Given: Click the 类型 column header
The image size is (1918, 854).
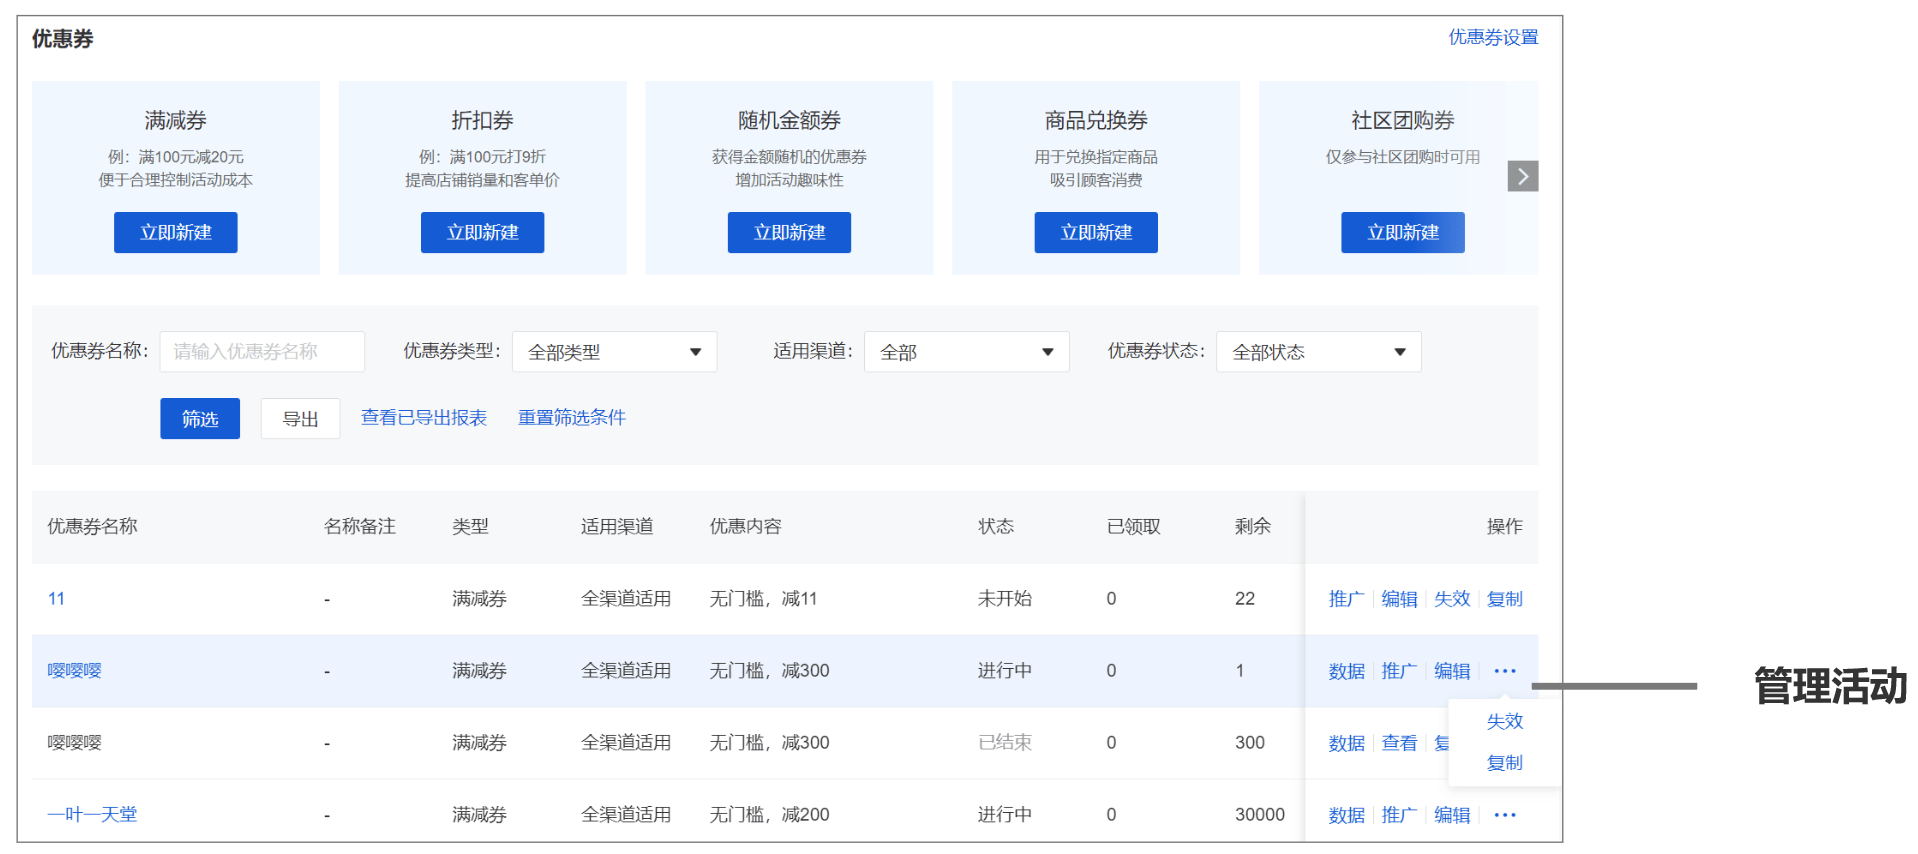Looking at the screenshot, I should click(470, 526).
